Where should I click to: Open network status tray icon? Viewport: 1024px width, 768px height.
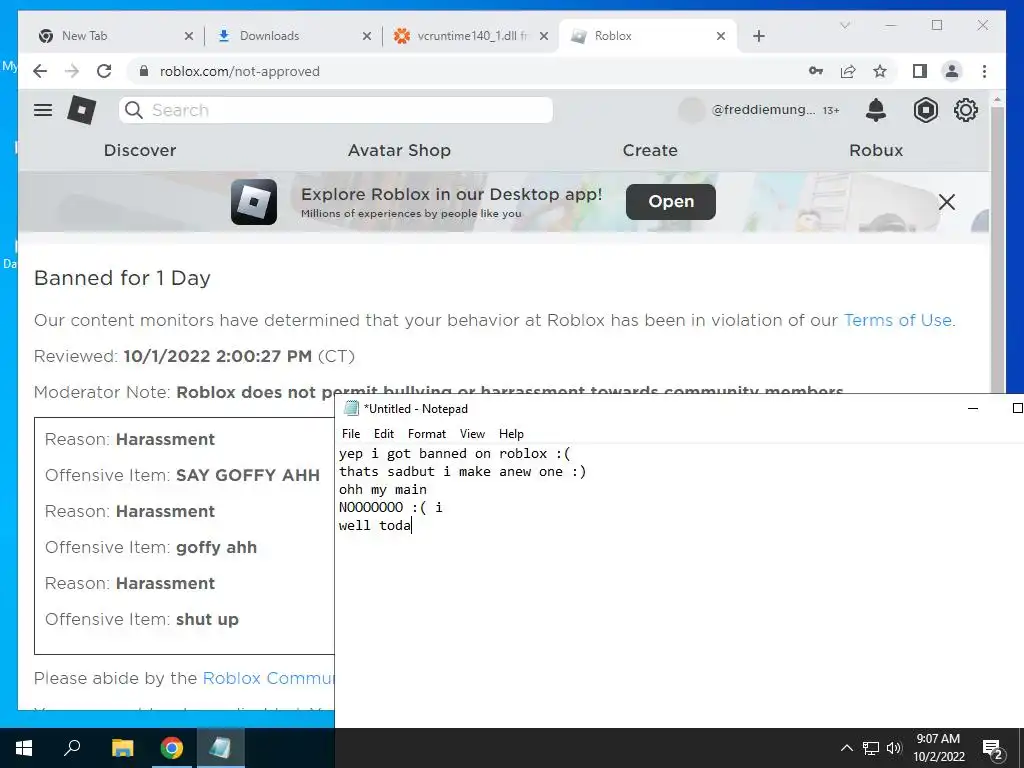tap(871, 748)
